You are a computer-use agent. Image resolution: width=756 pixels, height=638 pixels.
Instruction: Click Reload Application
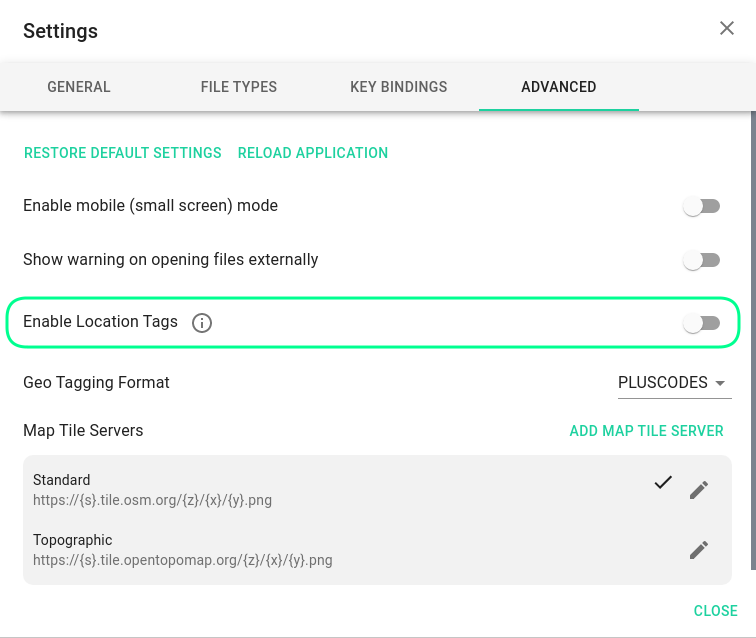click(x=313, y=153)
